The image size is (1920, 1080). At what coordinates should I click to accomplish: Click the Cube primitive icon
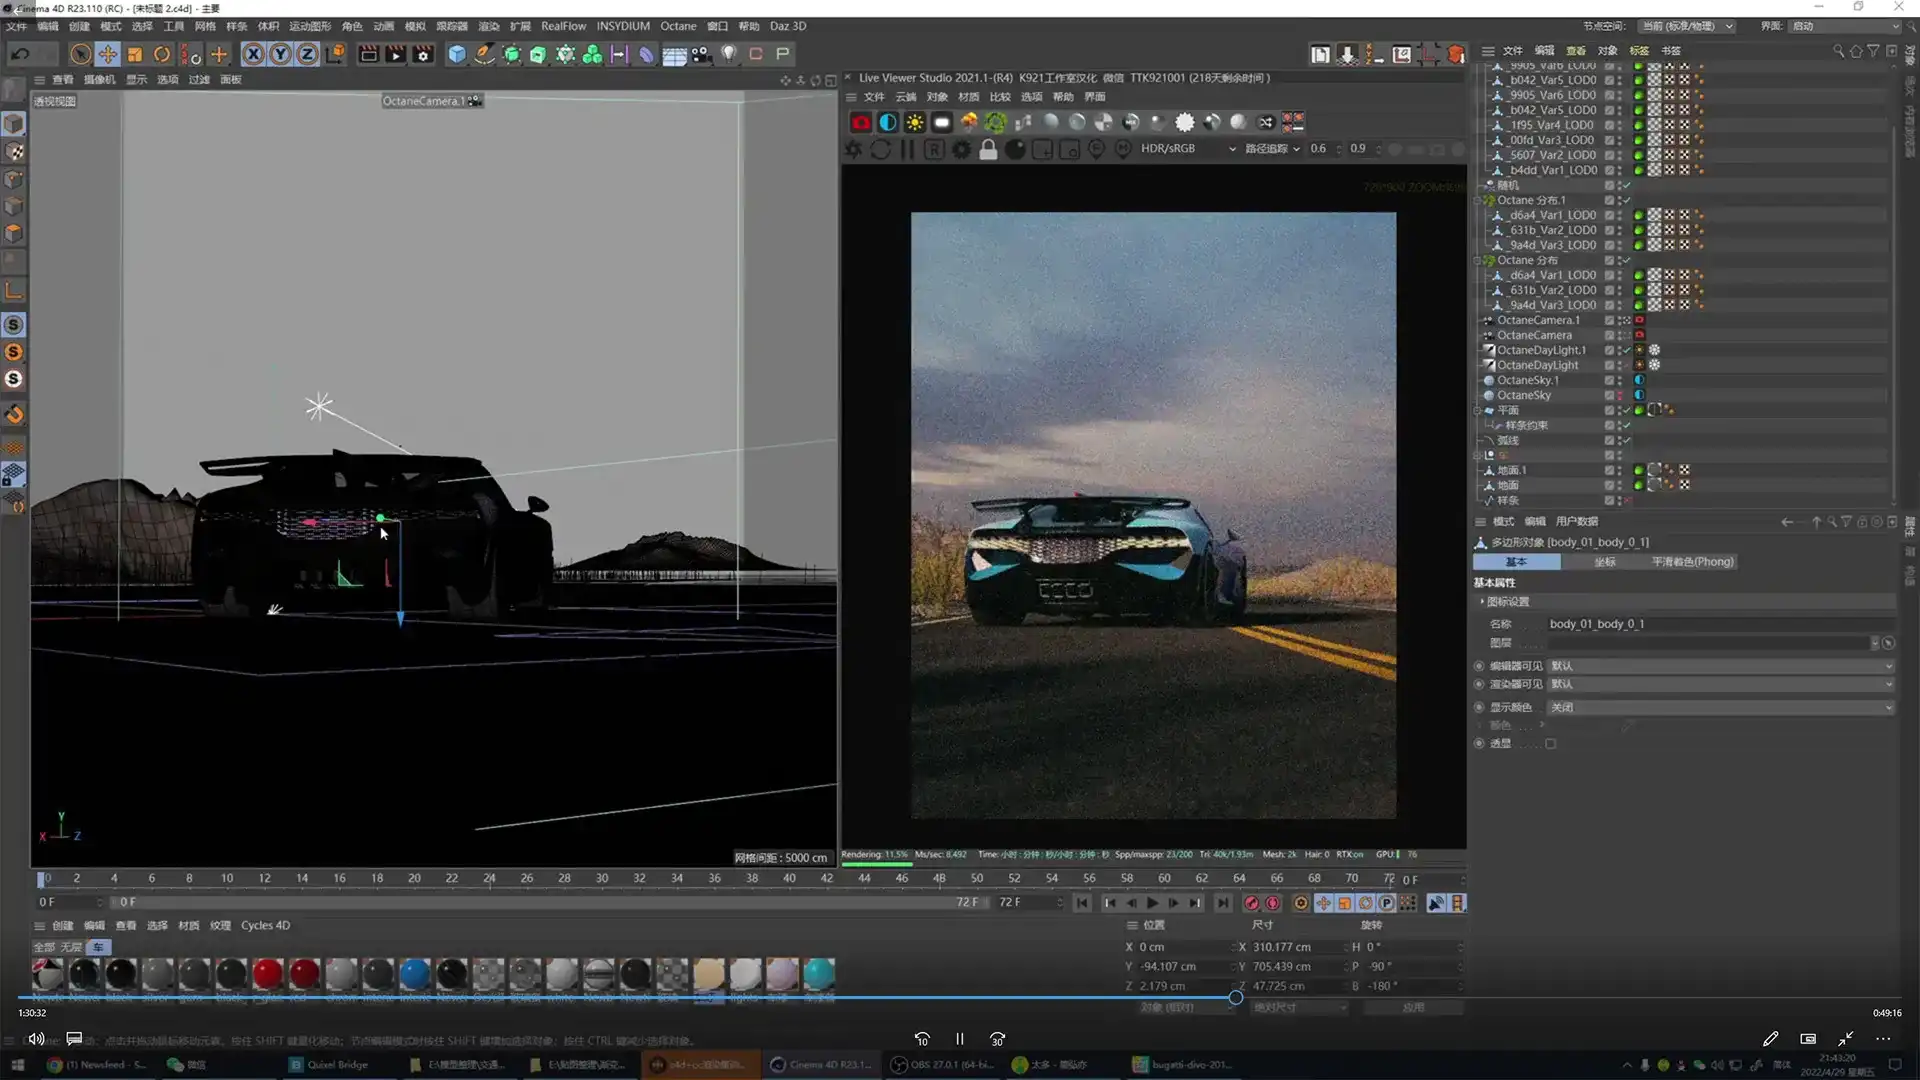tap(457, 54)
